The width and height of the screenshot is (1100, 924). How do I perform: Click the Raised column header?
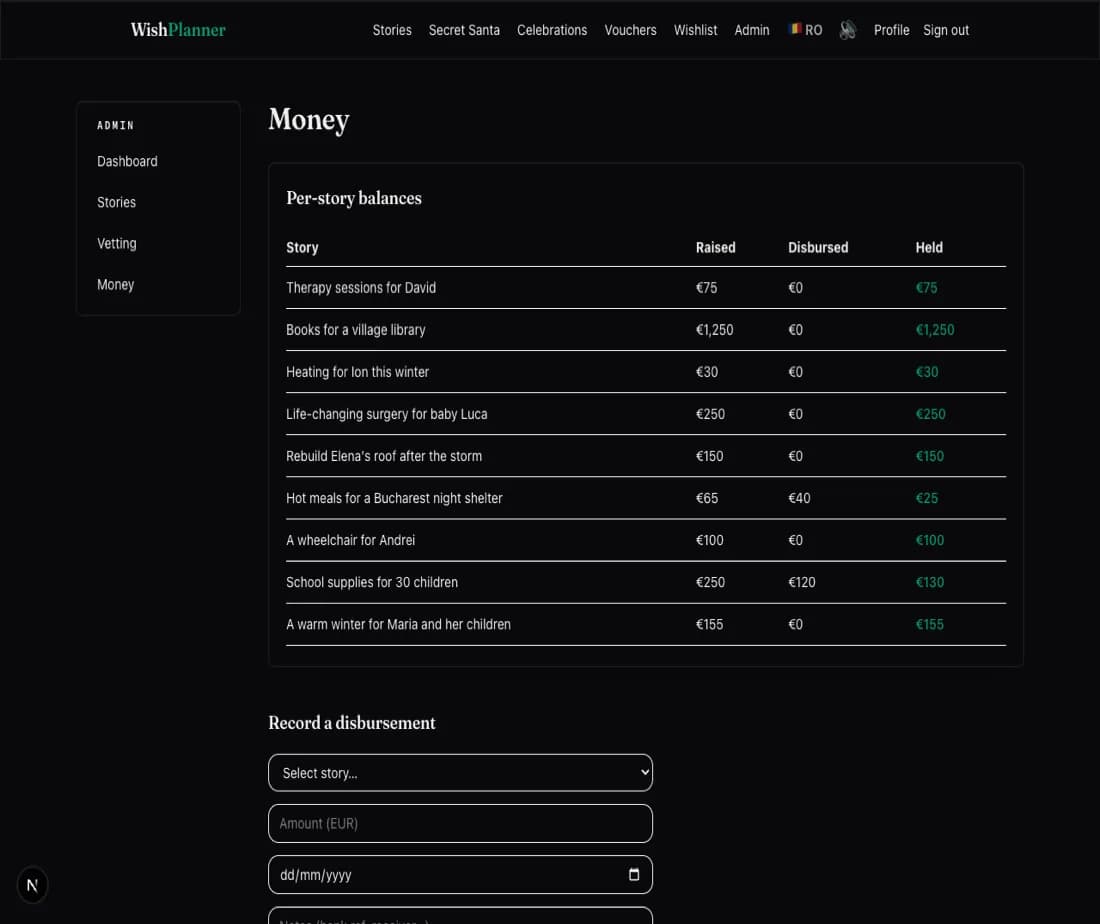716,248
